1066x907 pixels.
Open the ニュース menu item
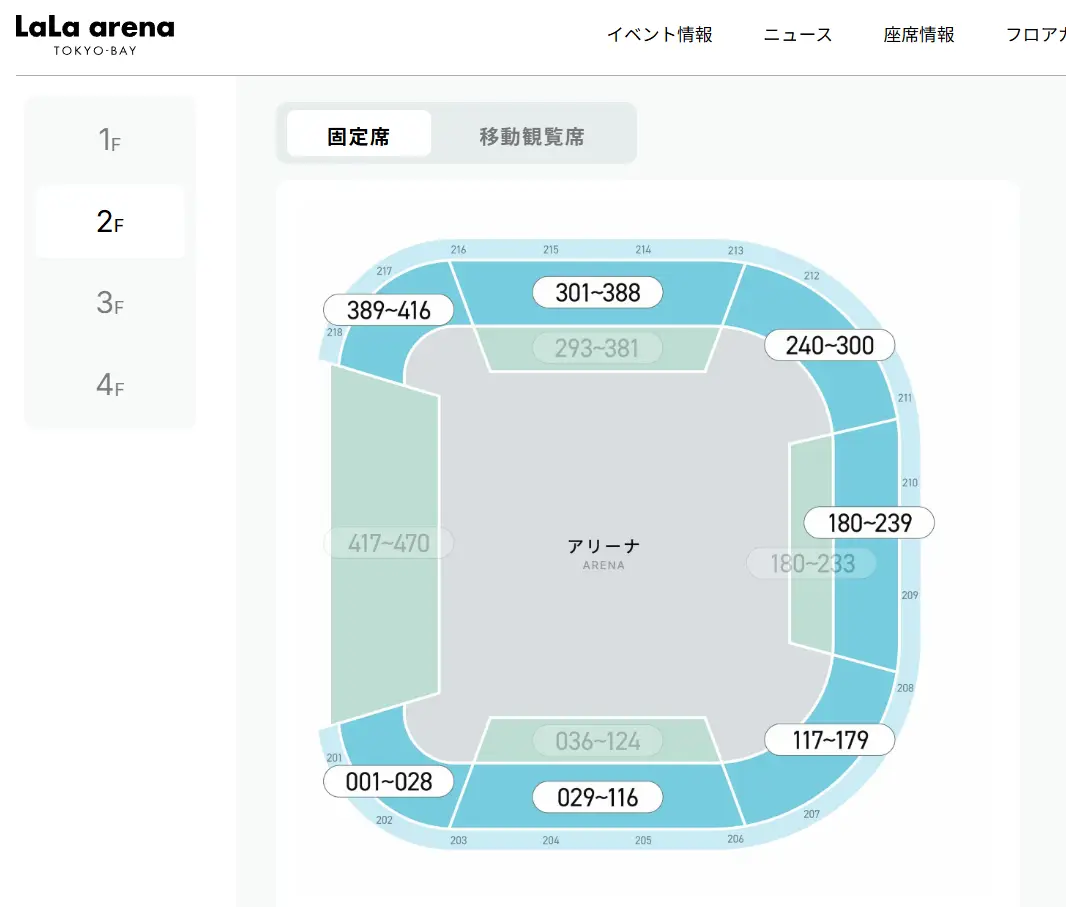point(798,35)
